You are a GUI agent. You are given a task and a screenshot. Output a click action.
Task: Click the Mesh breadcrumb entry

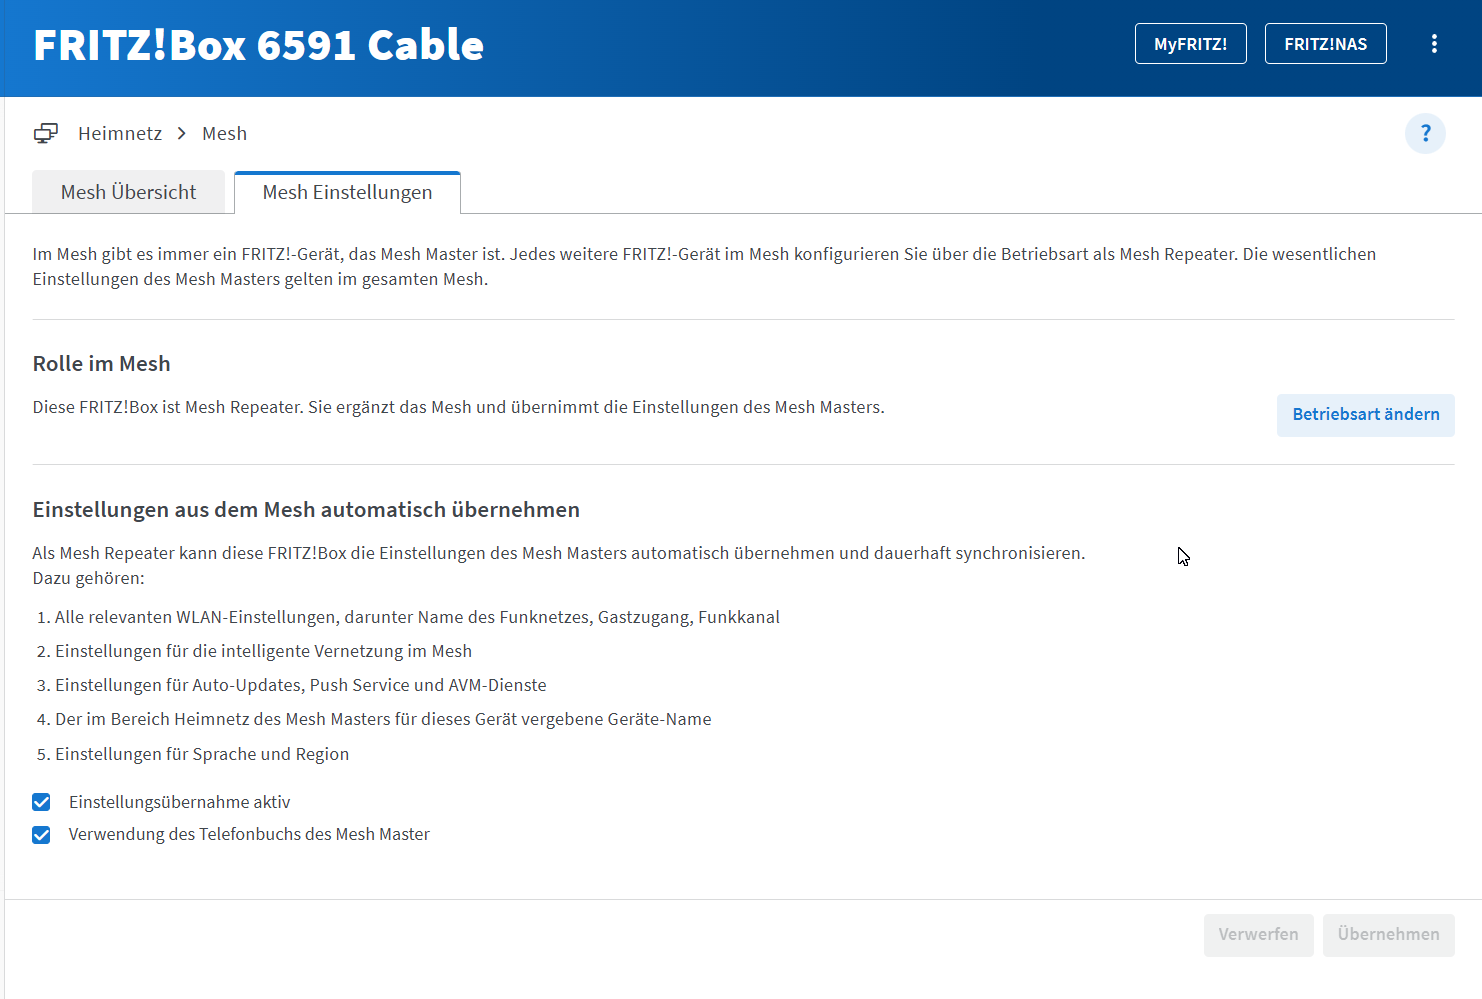click(x=224, y=133)
